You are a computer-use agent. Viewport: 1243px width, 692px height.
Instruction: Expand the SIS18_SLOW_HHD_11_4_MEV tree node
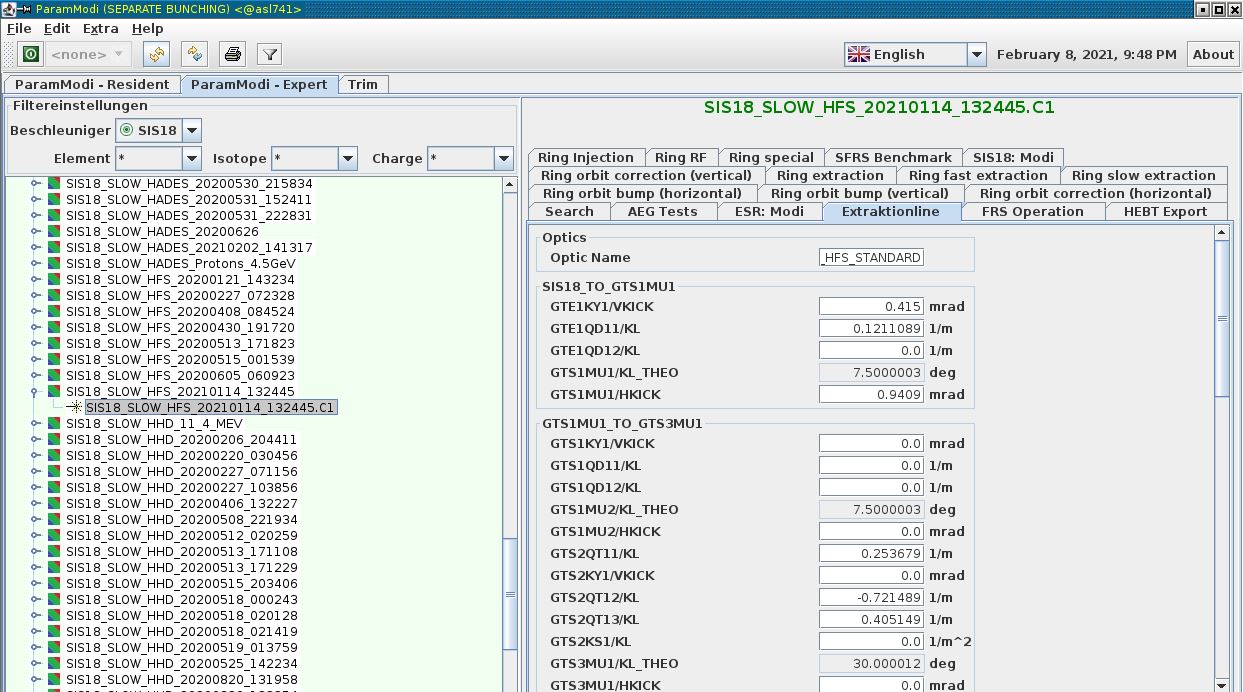click(x=36, y=424)
